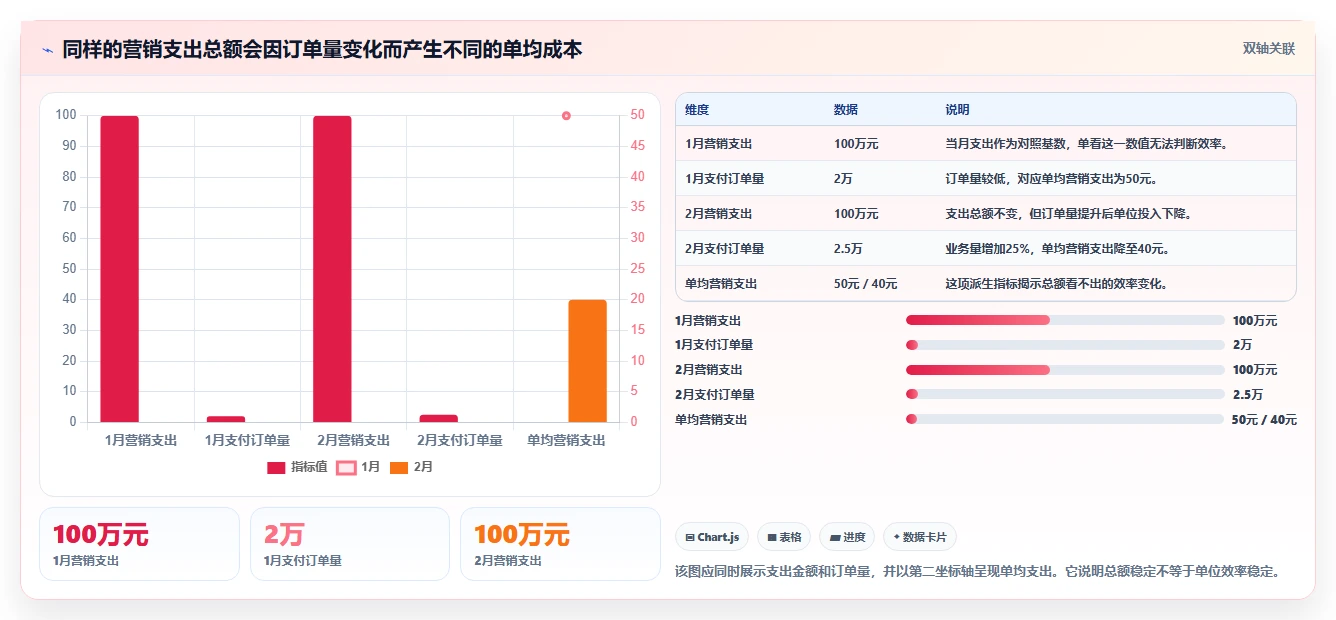Click the 2月营销支出 bar in chart
This screenshot has width=1336, height=620.
pyautogui.click(x=332, y=269)
